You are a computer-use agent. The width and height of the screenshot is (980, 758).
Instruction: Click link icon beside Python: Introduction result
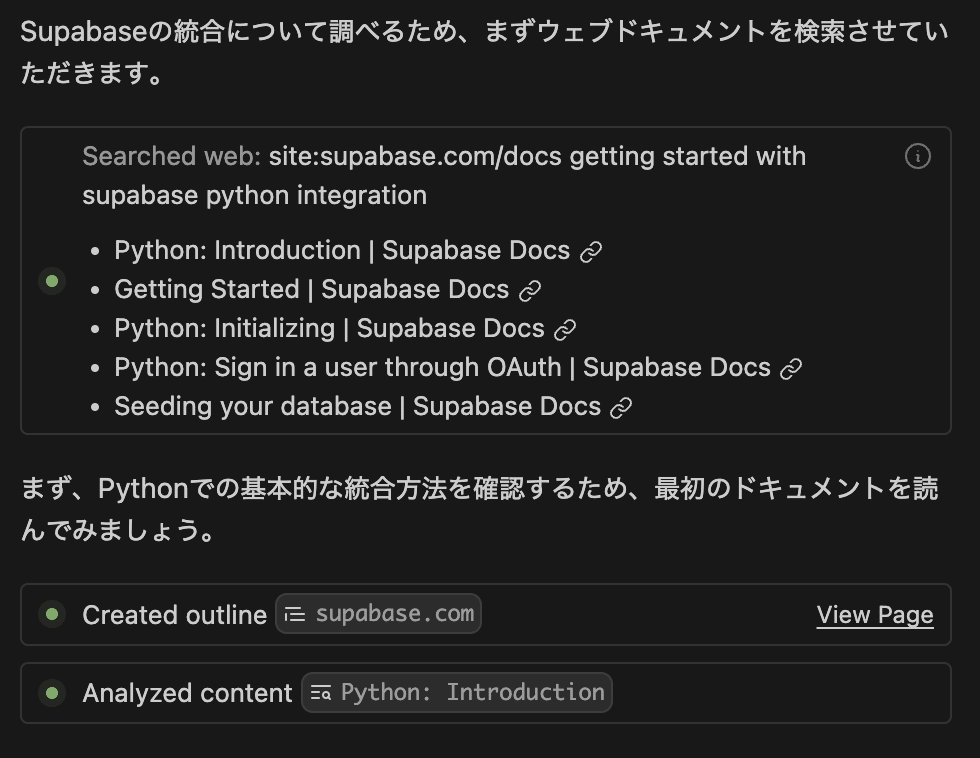[x=592, y=251]
